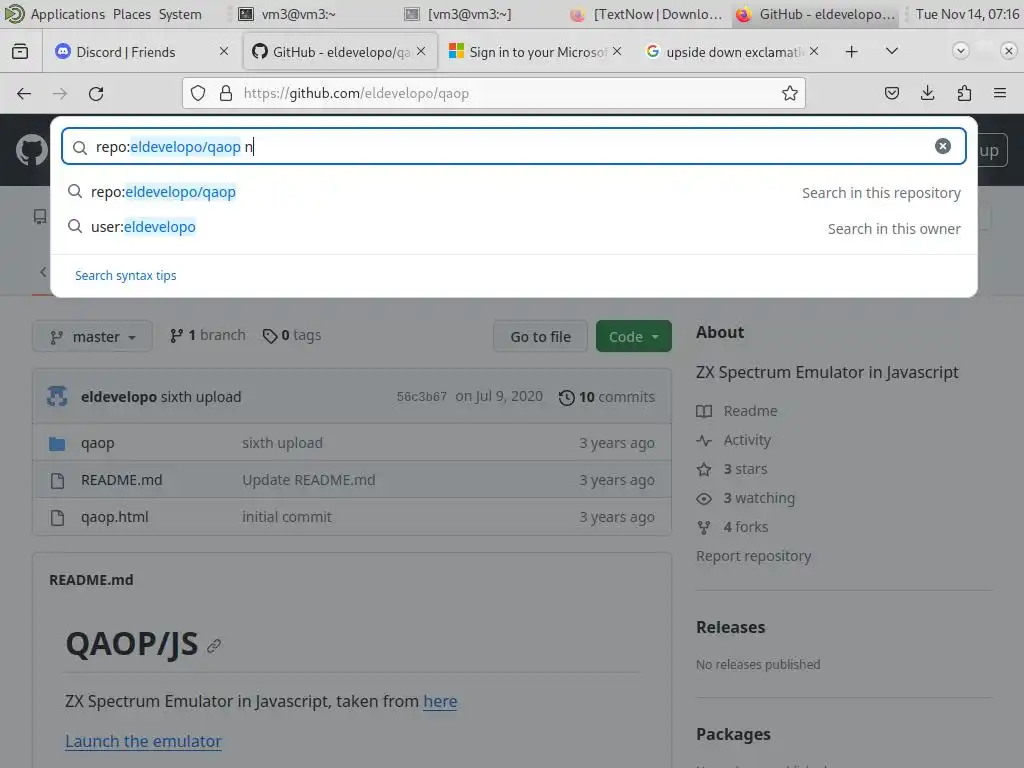Screen dimensions: 1024x768
Task: Clear the GitHub search input
Action: click(942, 146)
